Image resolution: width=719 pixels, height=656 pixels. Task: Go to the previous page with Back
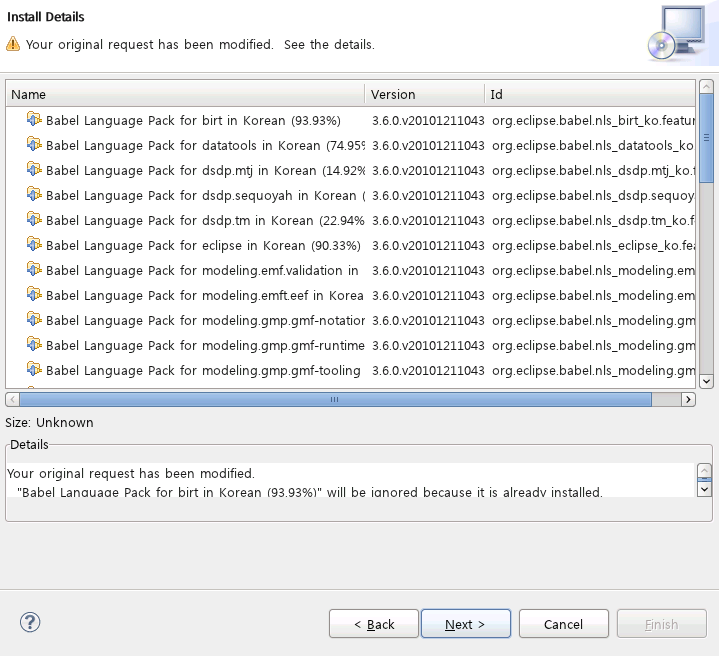[x=374, y=624]
